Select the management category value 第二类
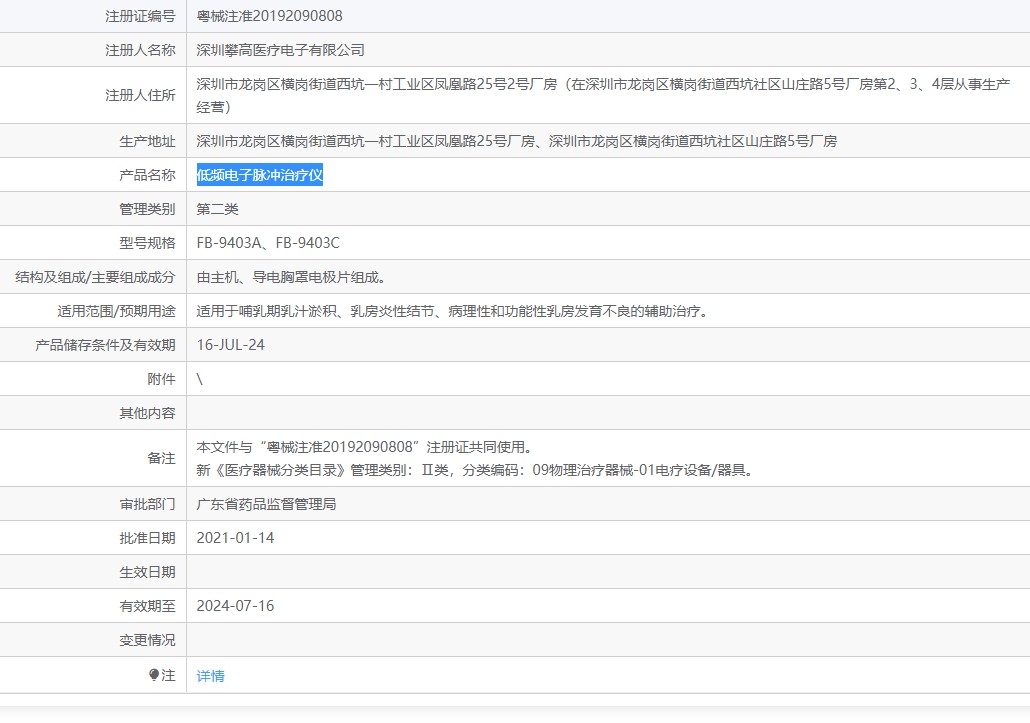This screenshot has width=1030, height=723. (x=217, y=209)
